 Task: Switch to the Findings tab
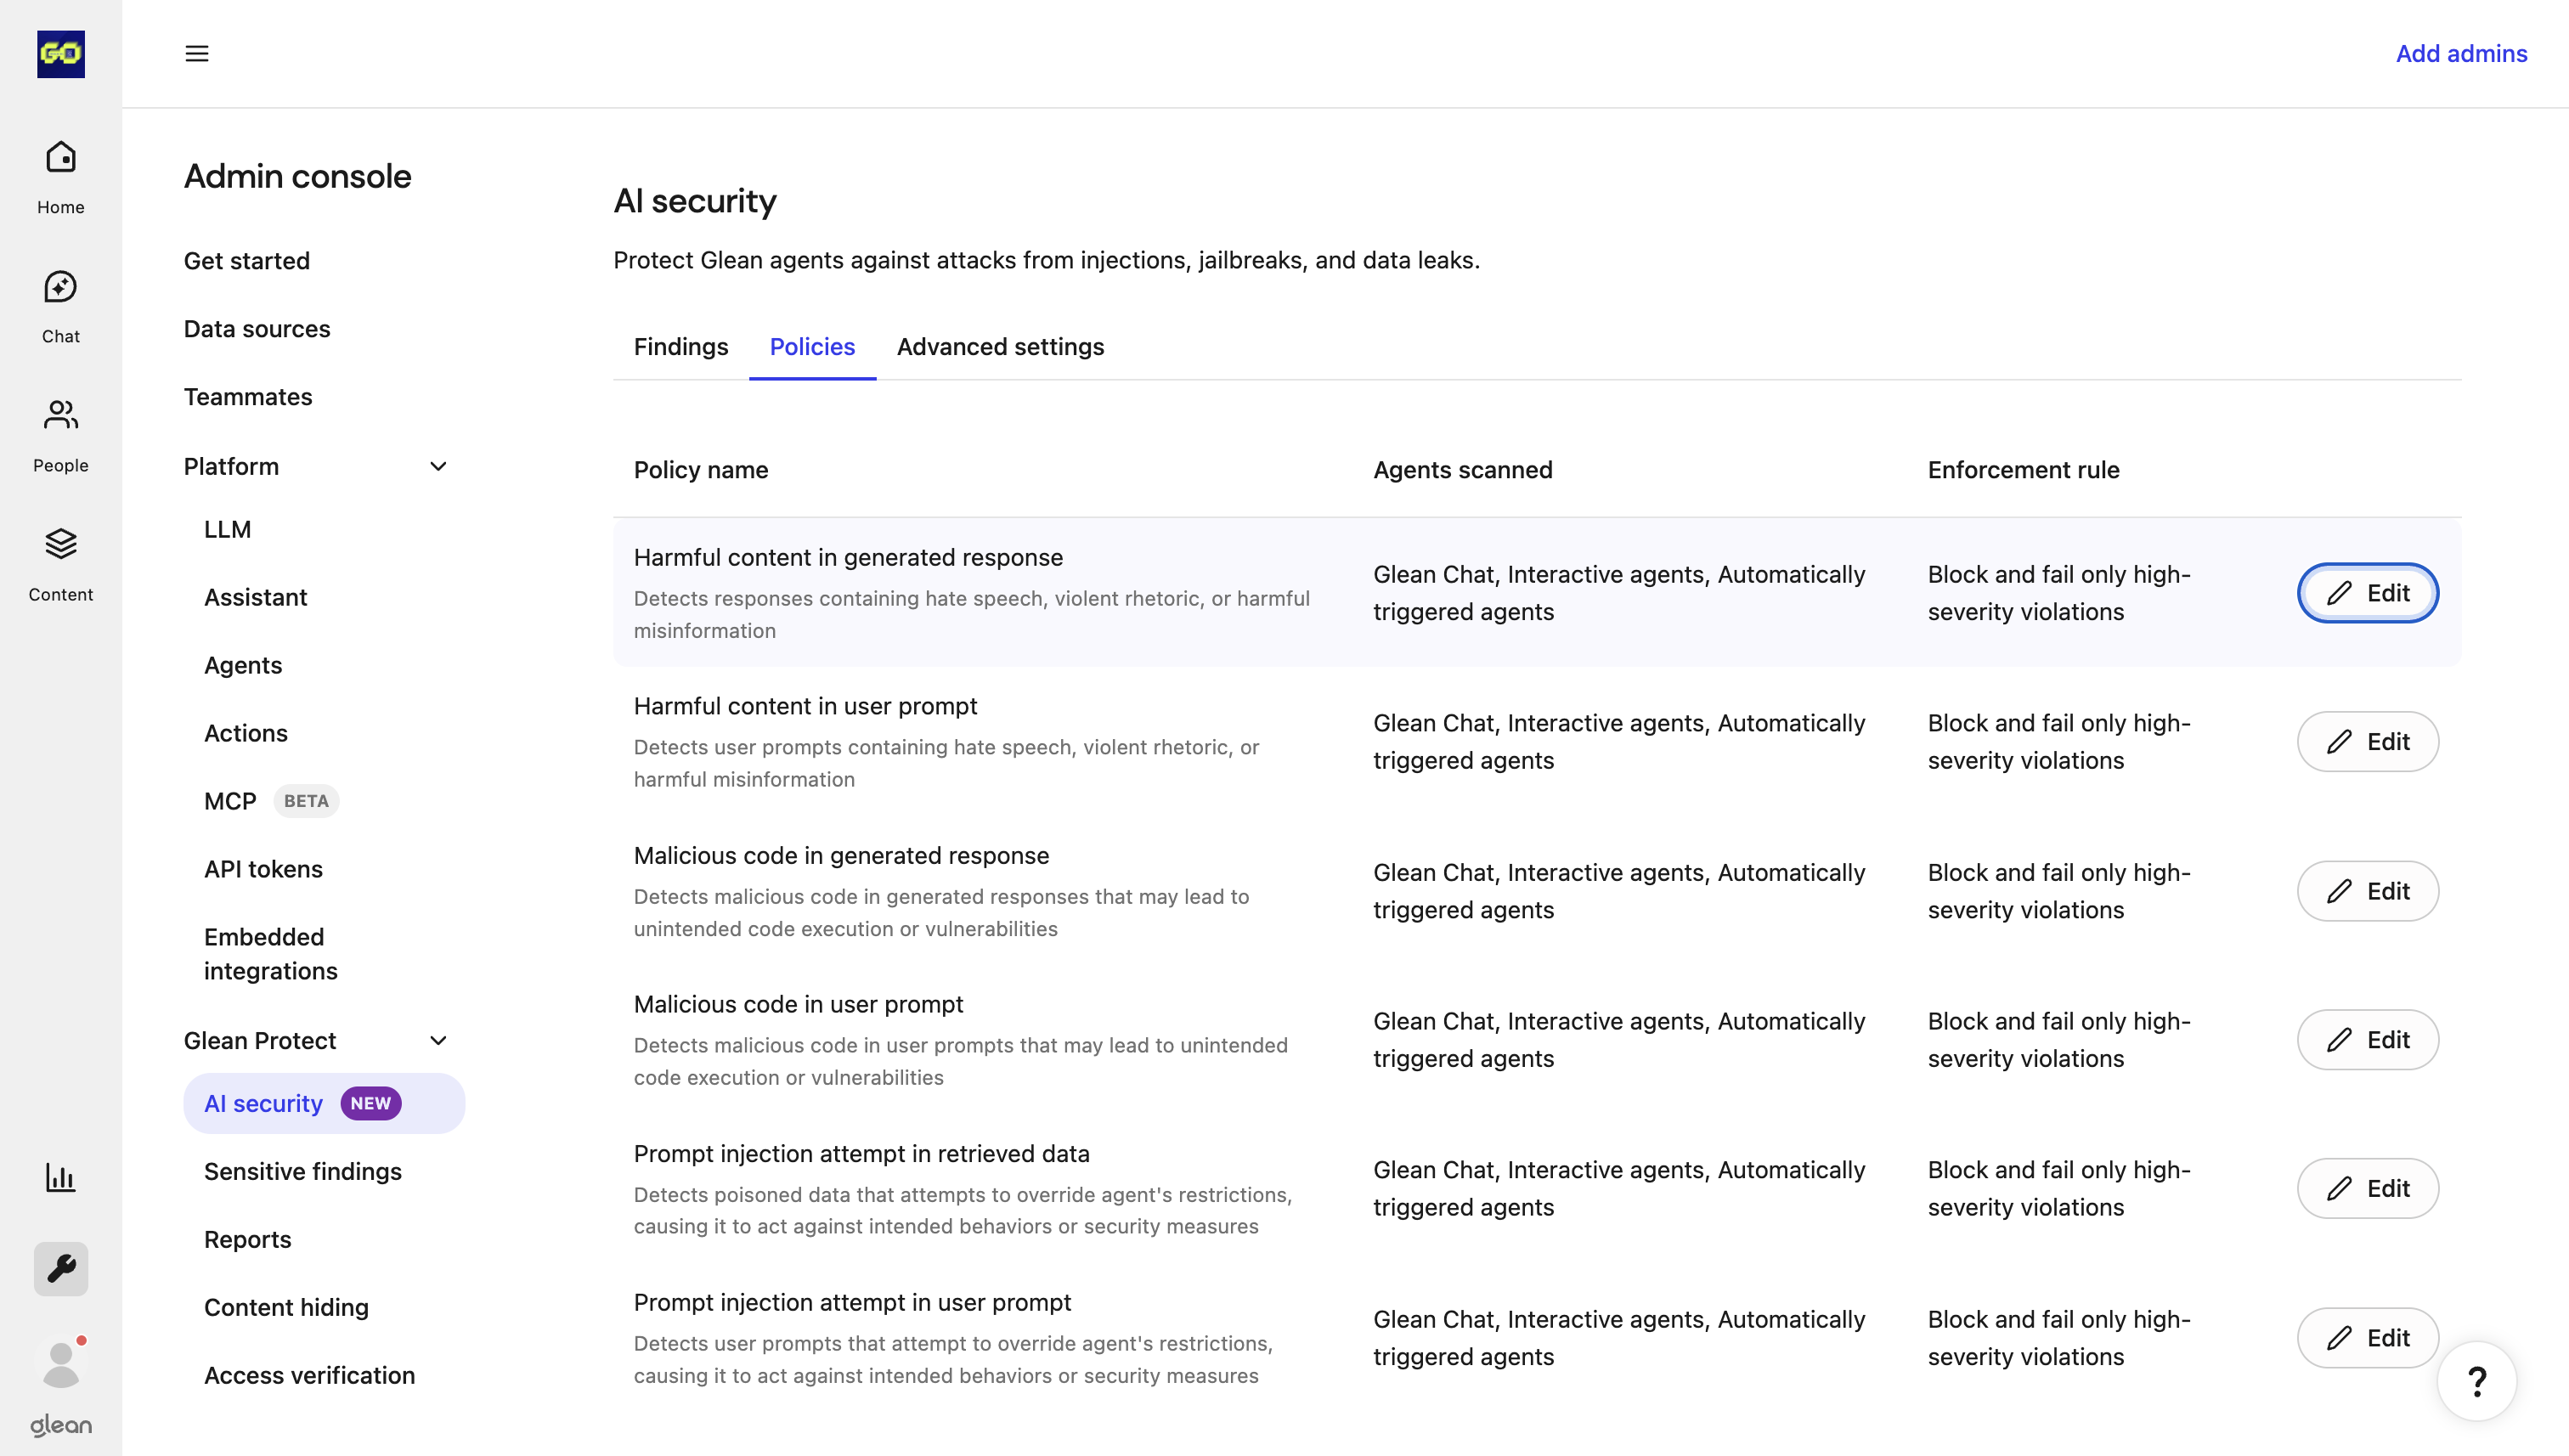coord(680,346)
